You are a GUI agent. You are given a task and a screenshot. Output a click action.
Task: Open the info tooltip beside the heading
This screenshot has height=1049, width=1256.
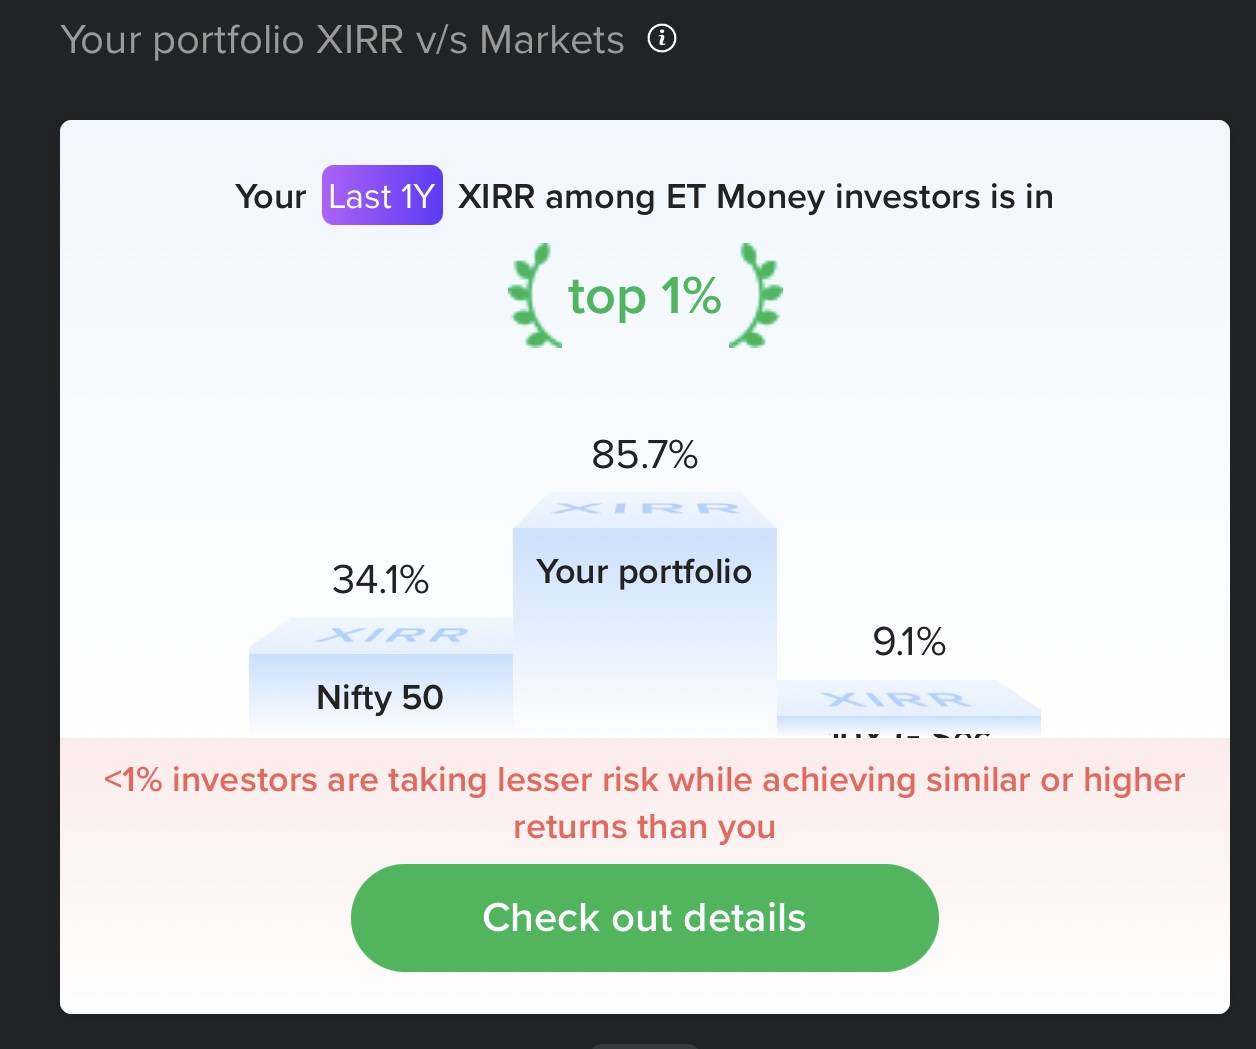[x=661, y=39]
